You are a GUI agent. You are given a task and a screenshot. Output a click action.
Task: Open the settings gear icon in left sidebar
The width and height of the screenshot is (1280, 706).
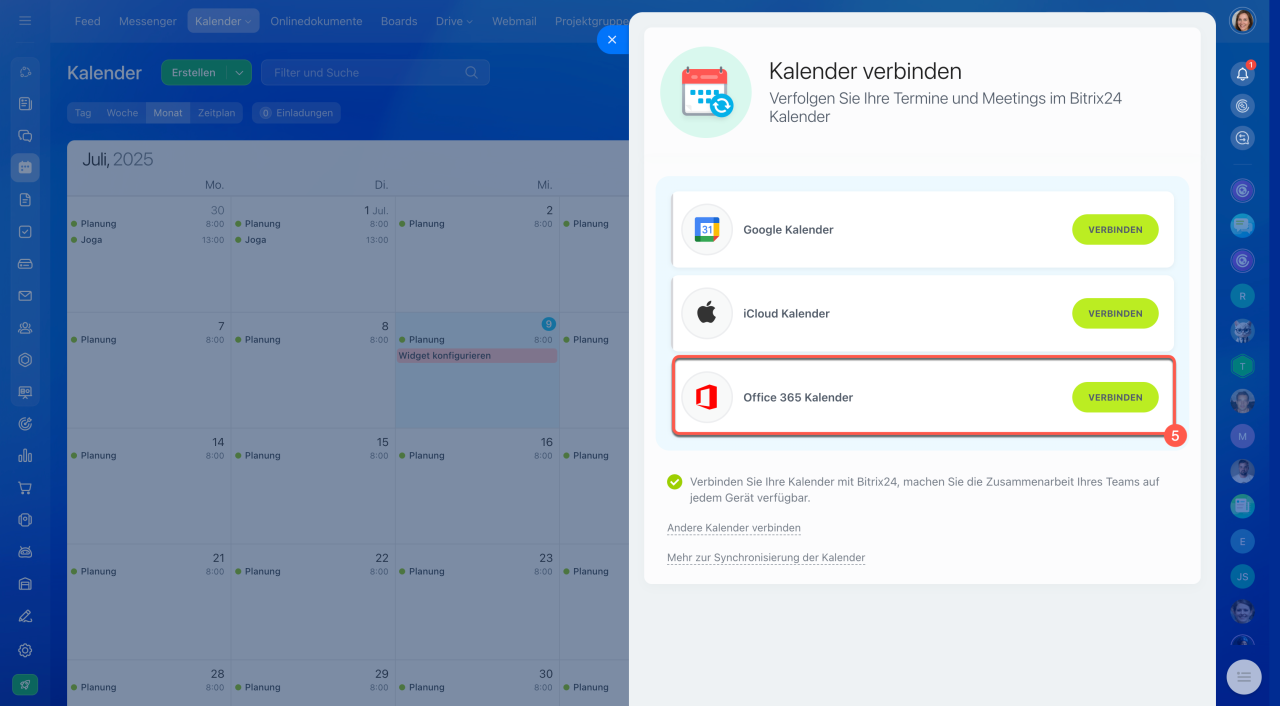pyautogui.click(x=25, y=650)
